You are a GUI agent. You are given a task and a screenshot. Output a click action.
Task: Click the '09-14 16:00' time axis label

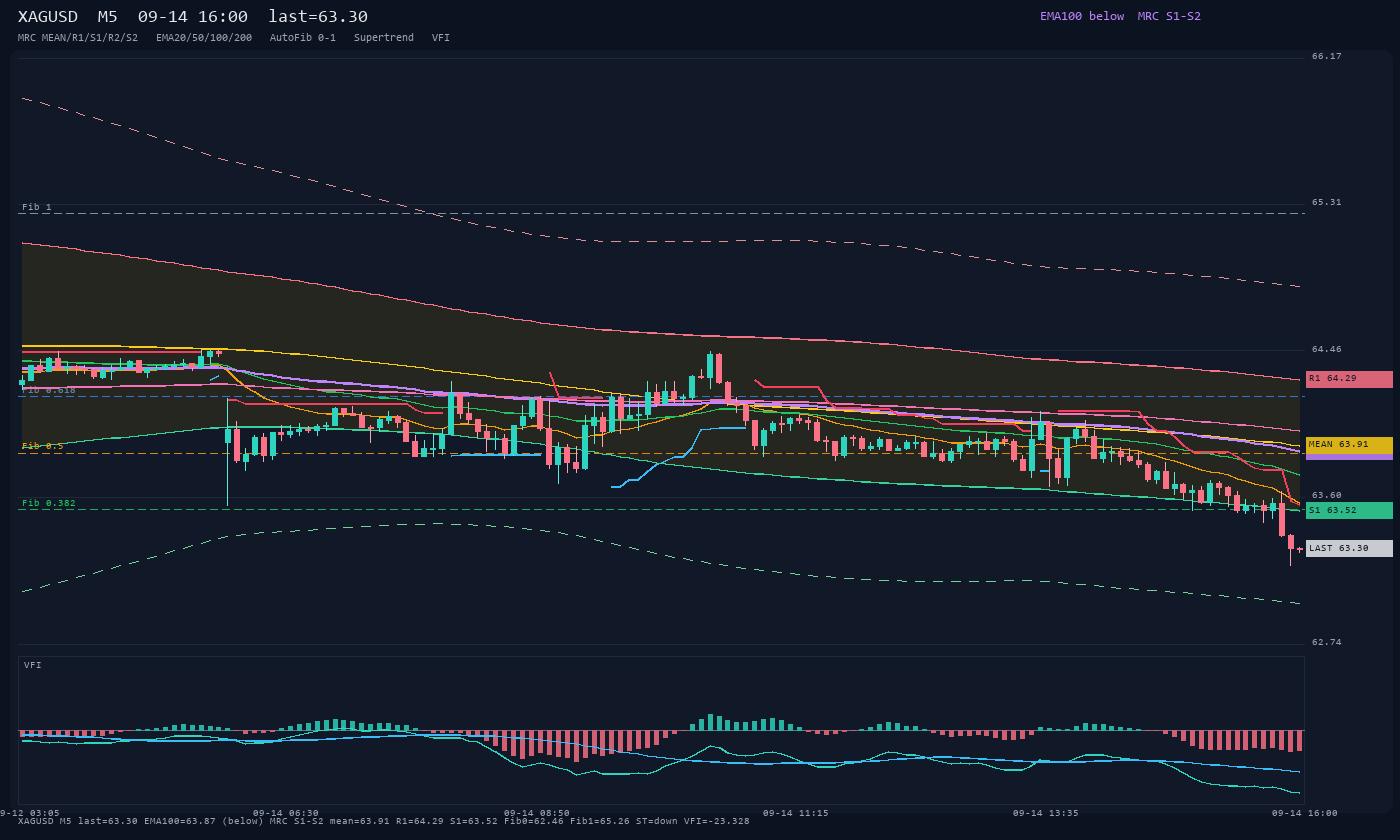click(x=1305, y=813)
